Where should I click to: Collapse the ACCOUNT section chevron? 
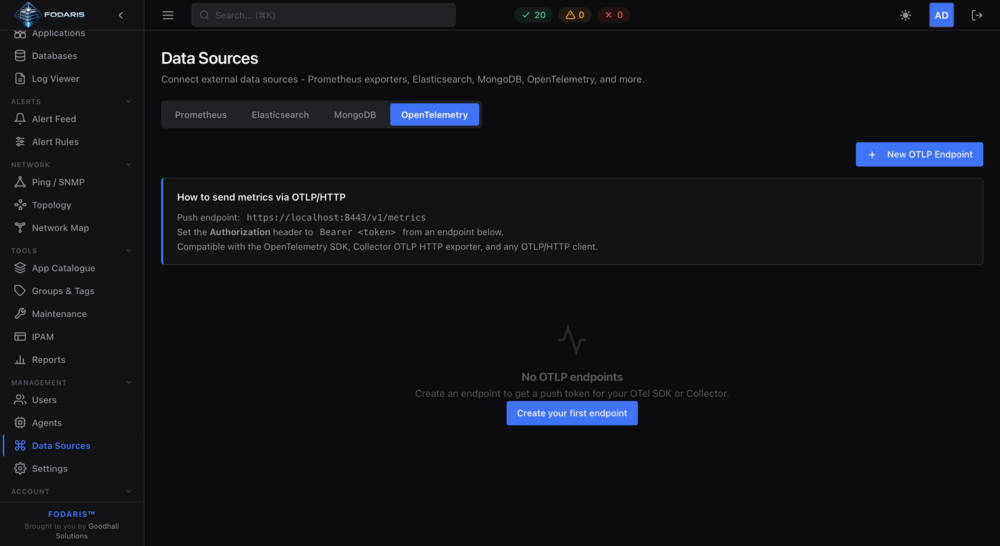128,492
